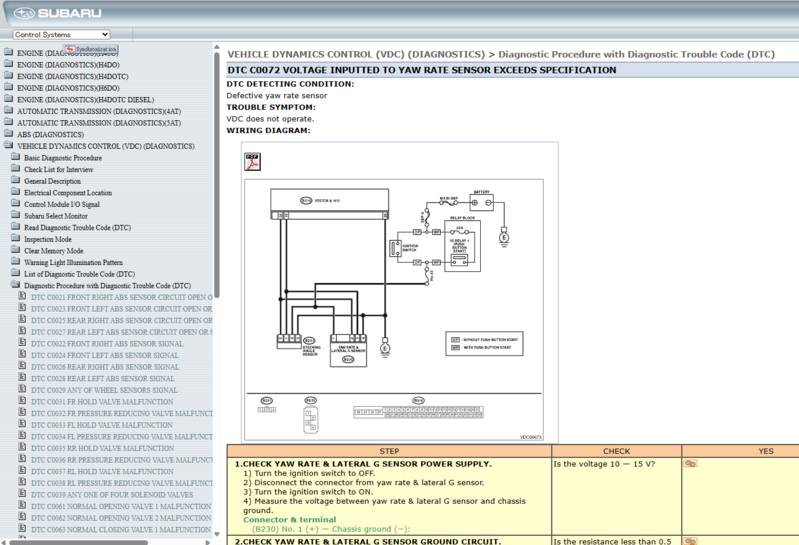Expand ENGINE (DIAGNOSTICS)(H6DO) tree item
The height and width of the screenshot is (545, 799).
pyautogui.click(x=68, y=89)
